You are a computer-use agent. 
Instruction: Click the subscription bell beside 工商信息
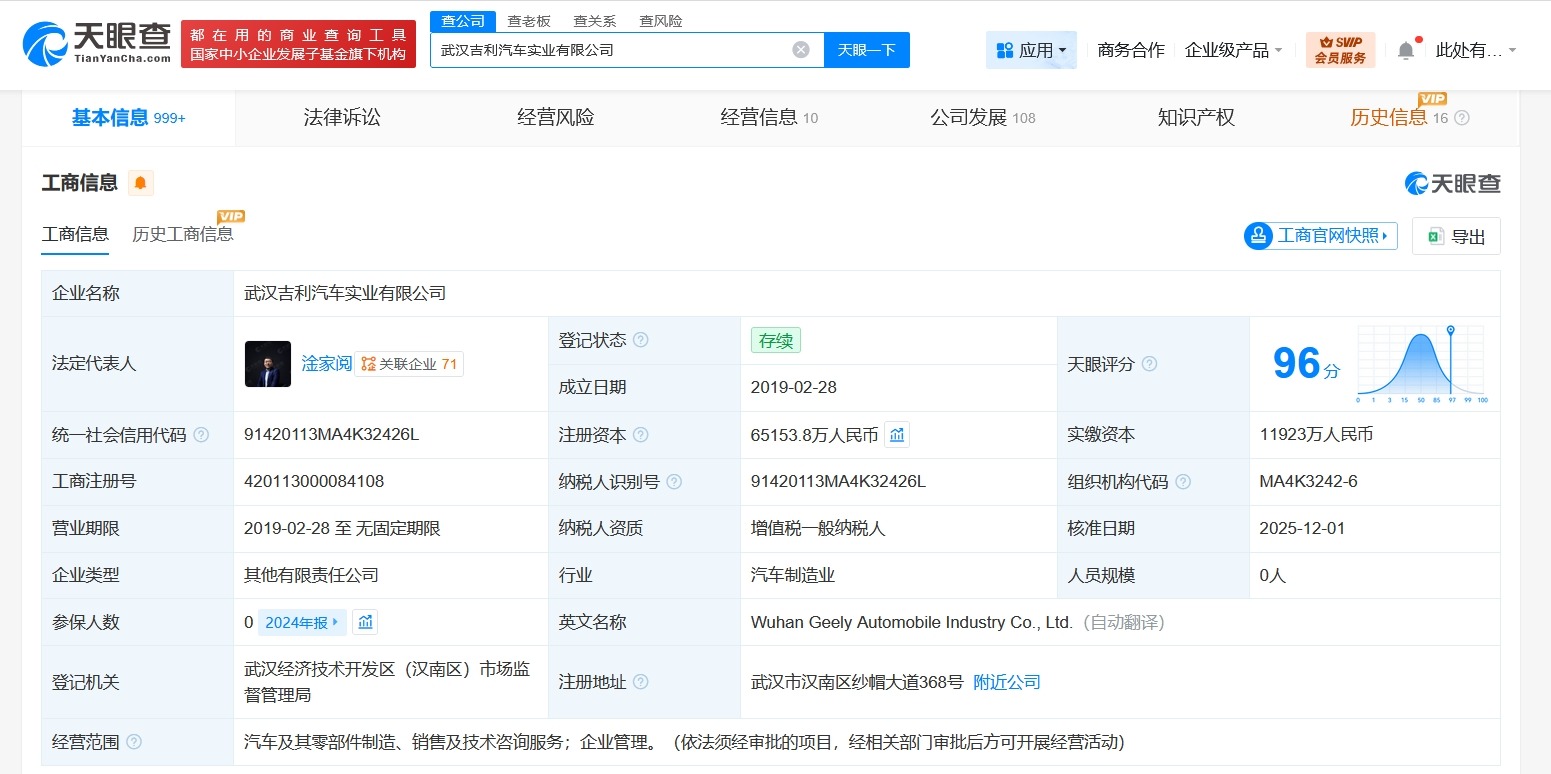pyautogui.click(x=140, y=182)
